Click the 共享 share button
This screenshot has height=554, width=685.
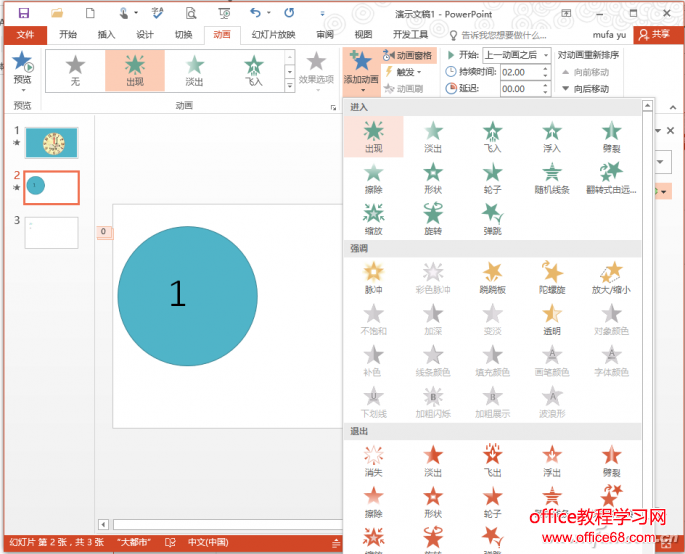click(x=655, y=34)
